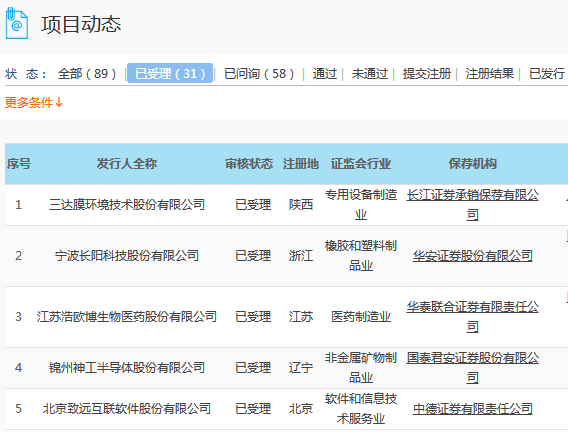Select the 已受理 (31) status filter
Screen dimensions: 568x432
pos(170,74)
